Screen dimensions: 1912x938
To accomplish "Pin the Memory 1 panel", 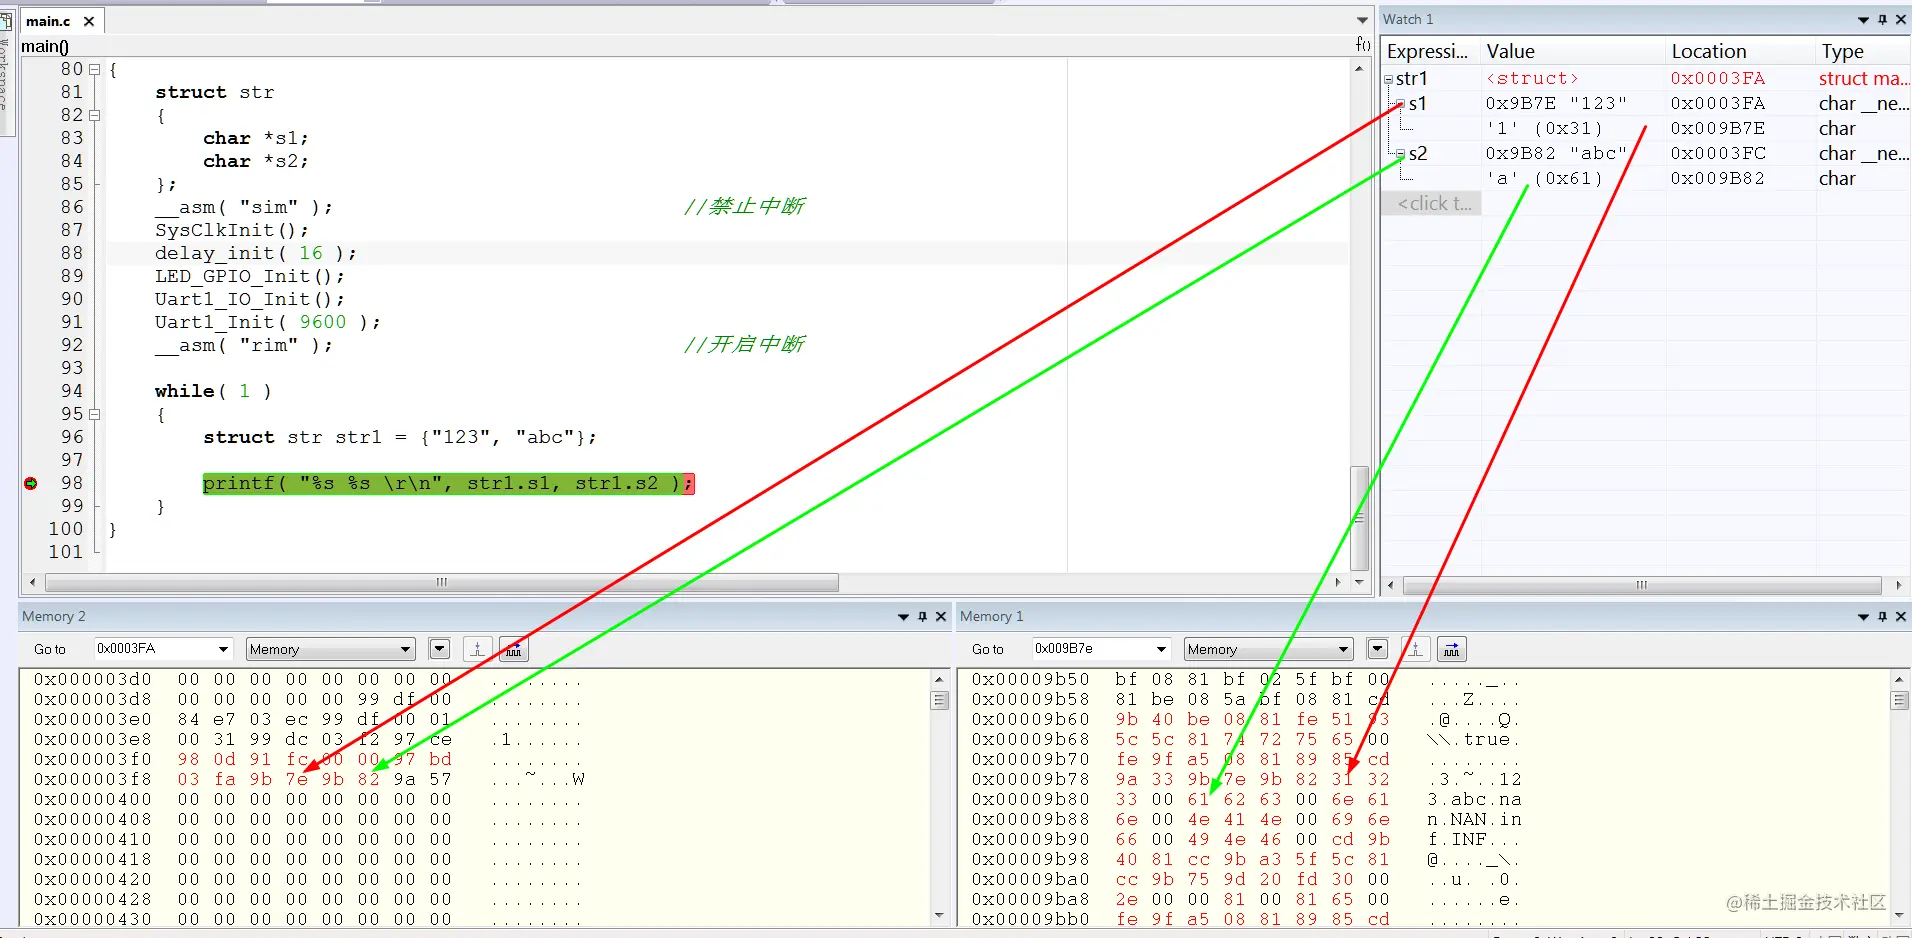I will [x=1882, y=617].
